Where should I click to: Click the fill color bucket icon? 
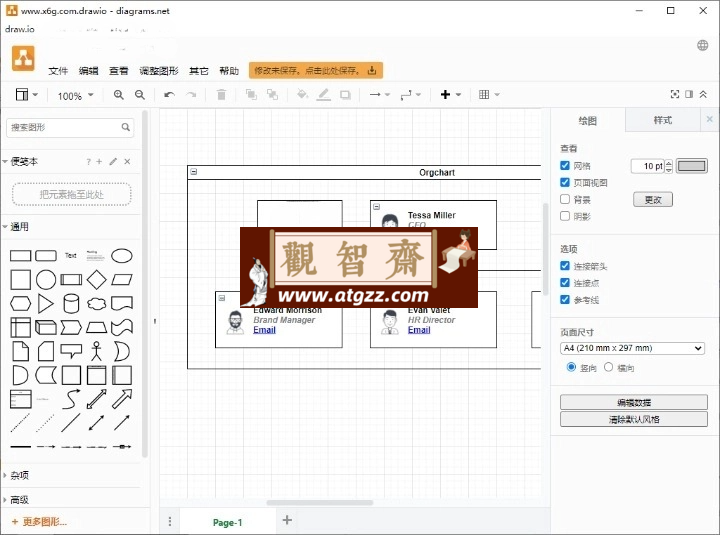click(x=302, y=95)
